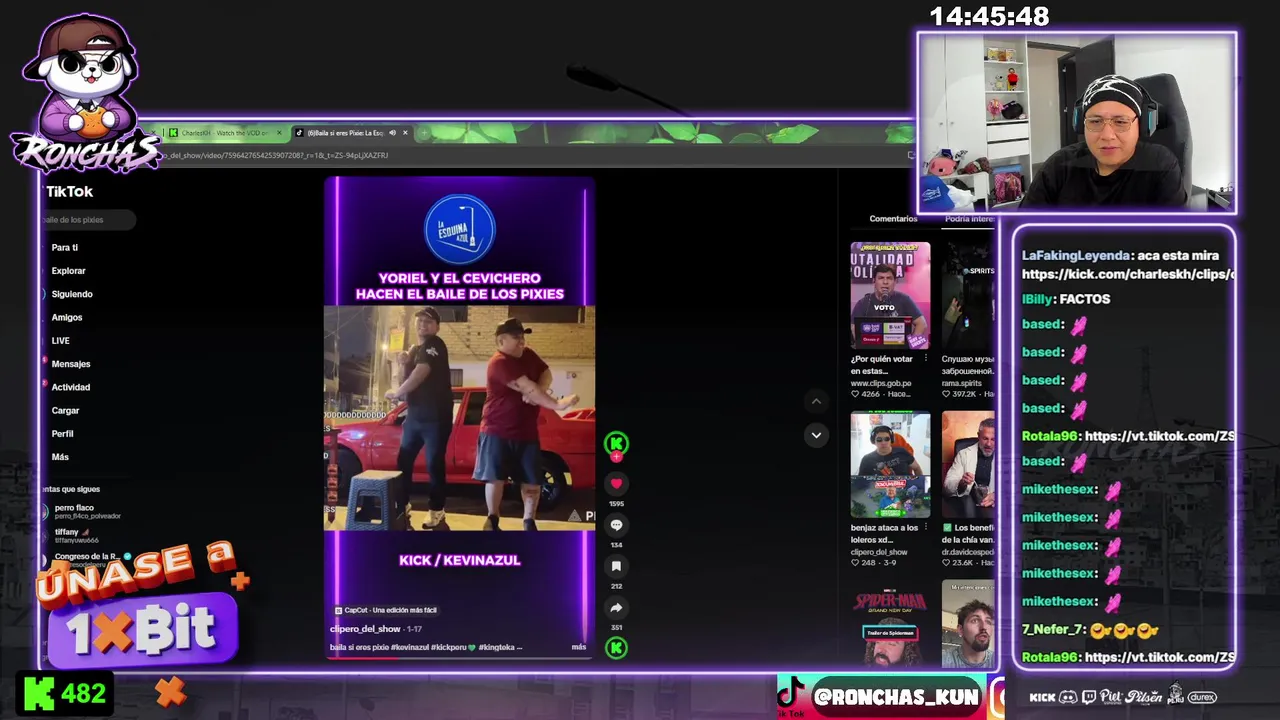The height and width of the screenshot is (720, 1280).
Task: Click the 1595 like count
Action: (x=616, y=504)
